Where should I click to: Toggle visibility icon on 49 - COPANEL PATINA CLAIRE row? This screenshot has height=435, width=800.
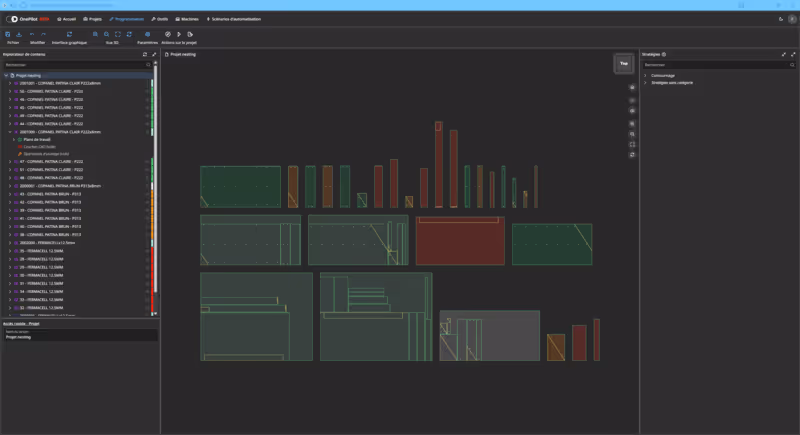coord(147,116)
